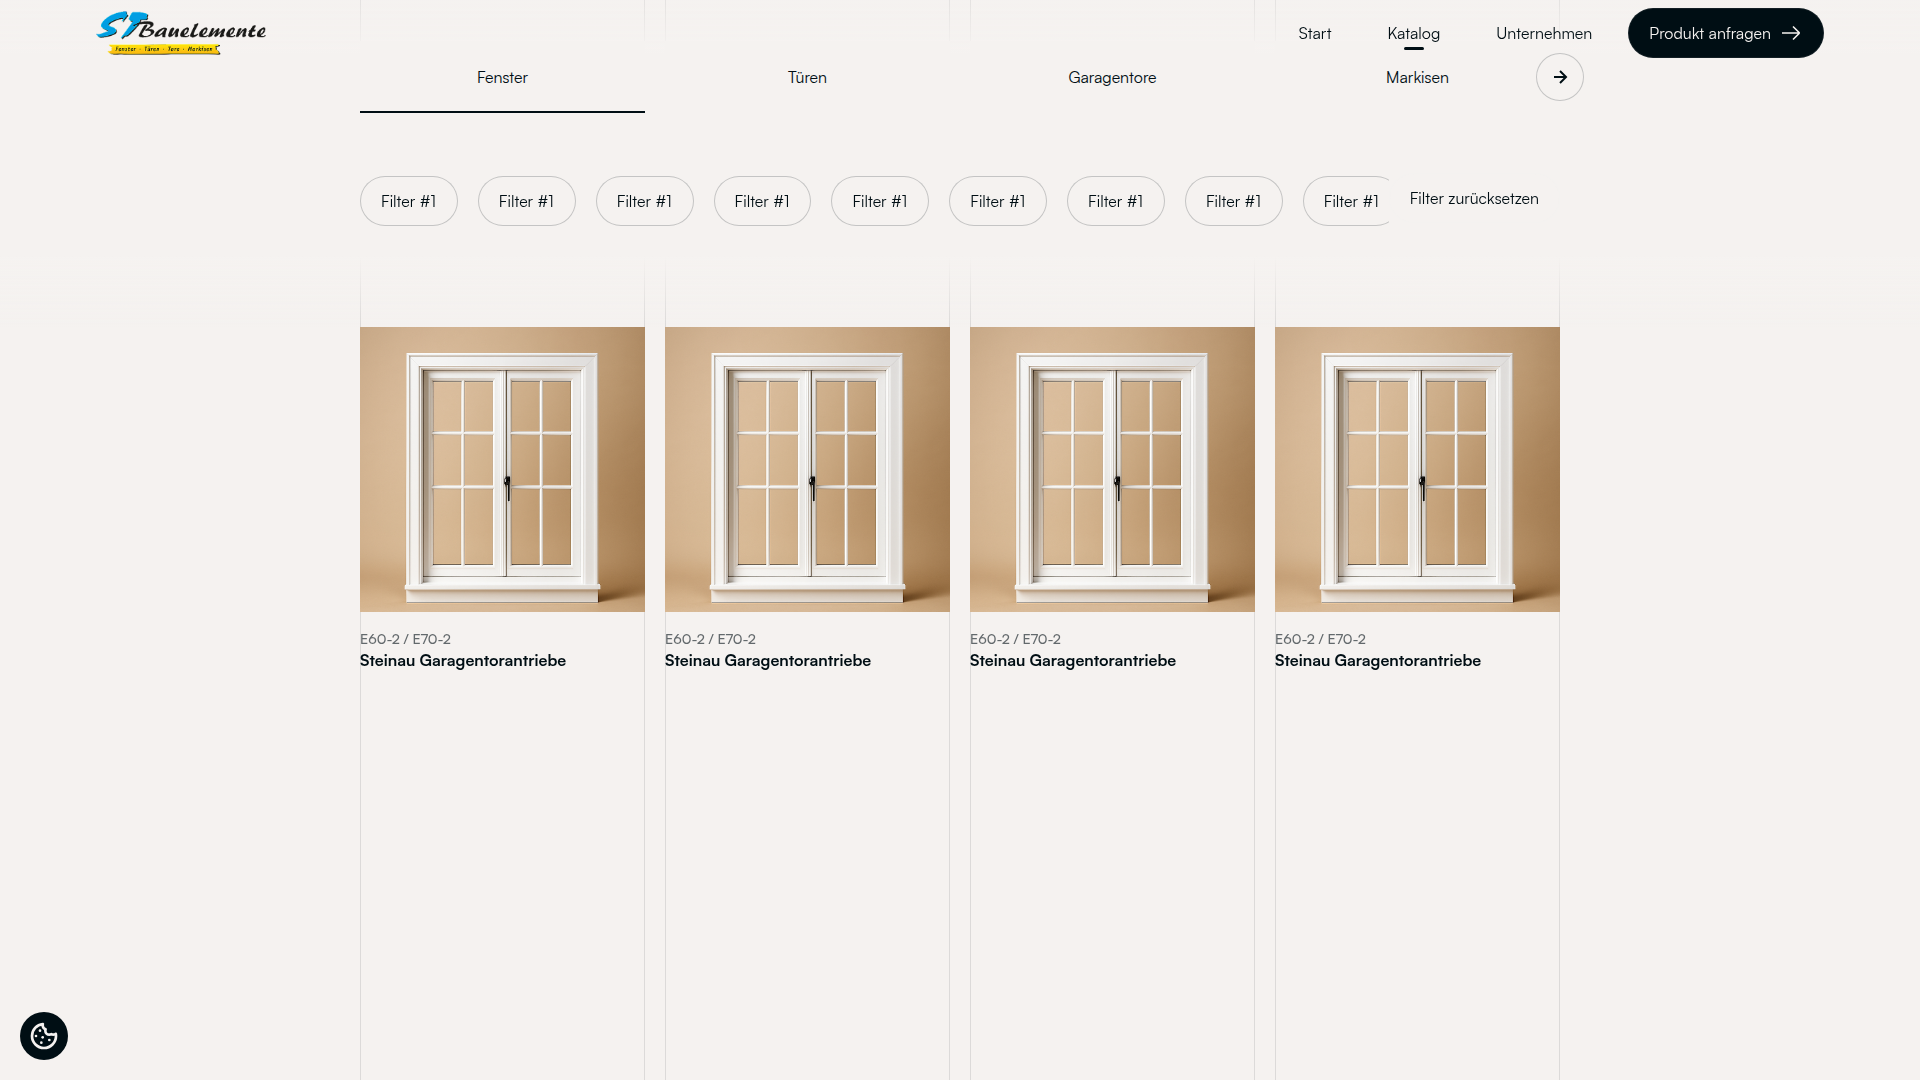Switch to the Türen tab
Image resolution: width=1920 pixels, height=1080 pixels.
tap(806, 77)
